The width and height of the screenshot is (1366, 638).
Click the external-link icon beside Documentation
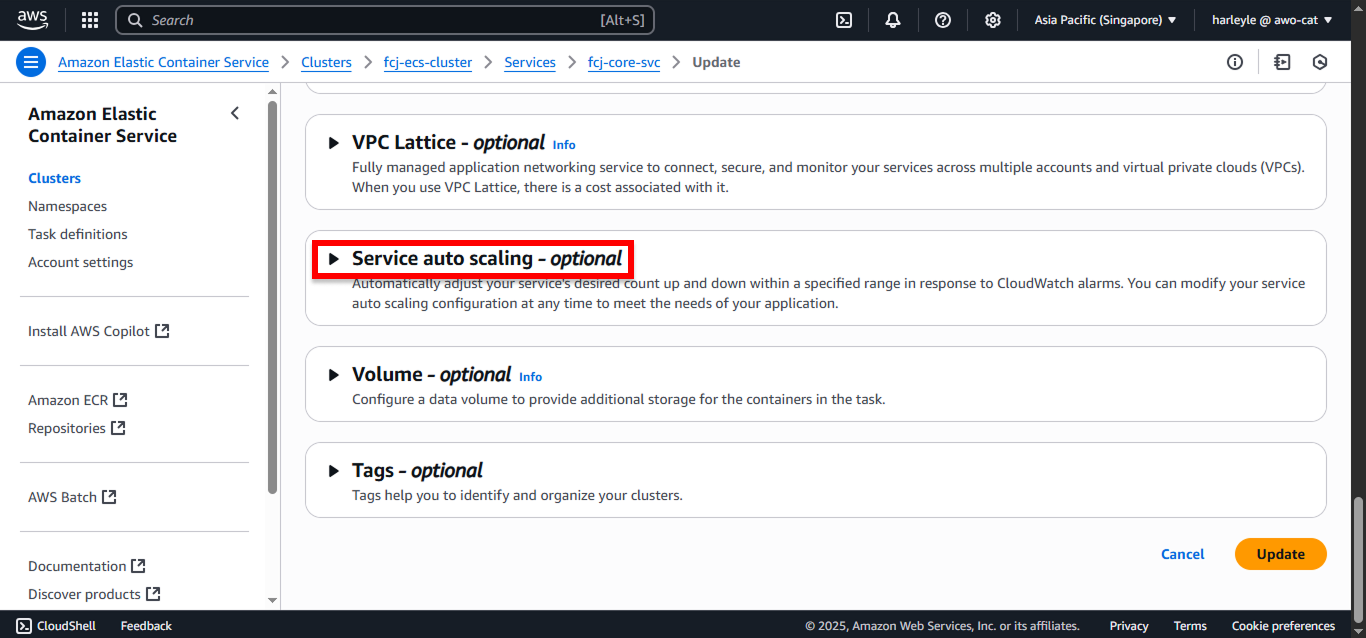click(138, 565)
